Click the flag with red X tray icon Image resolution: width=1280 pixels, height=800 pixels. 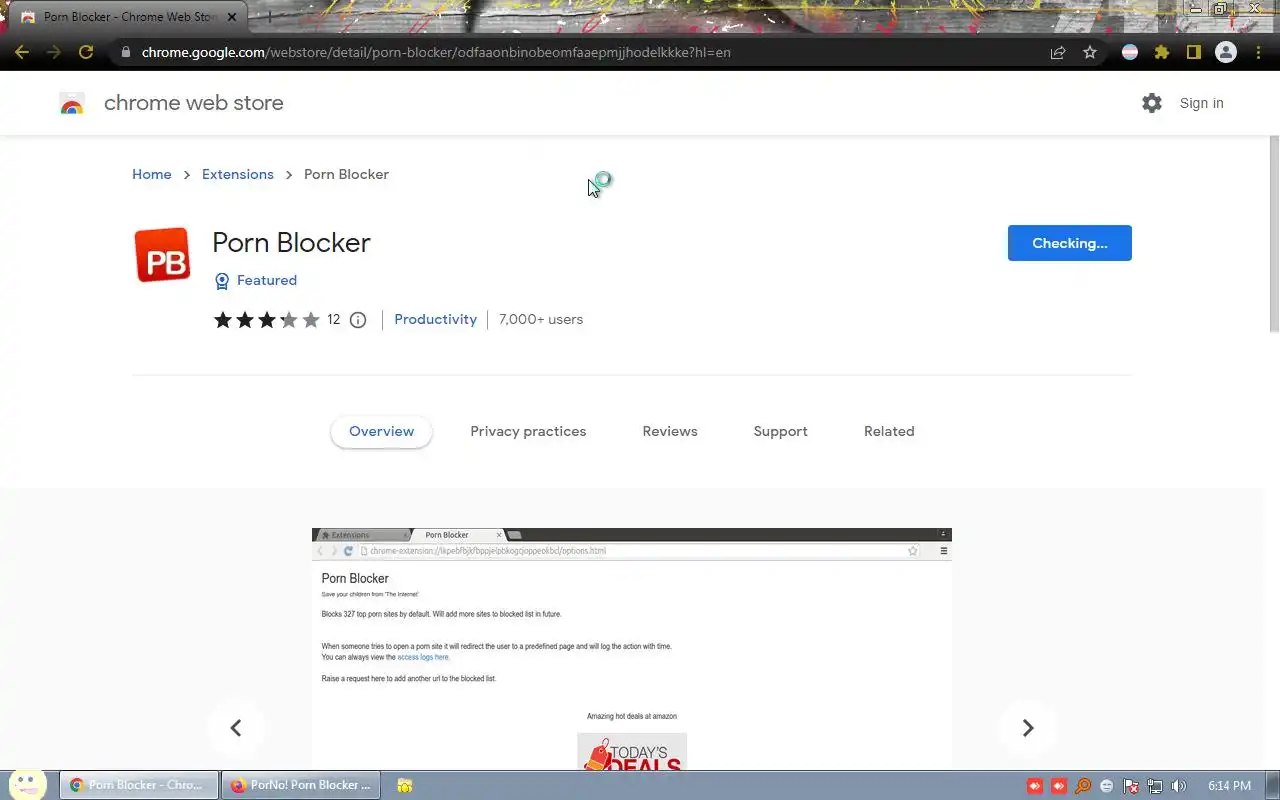[x=1131, y=786]
